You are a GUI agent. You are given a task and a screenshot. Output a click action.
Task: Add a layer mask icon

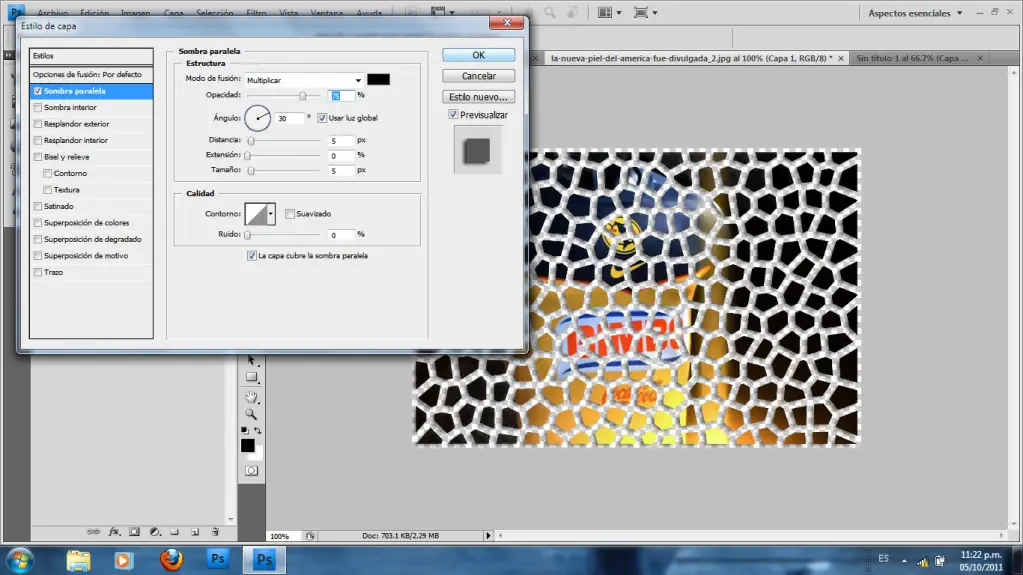tap(134, 532)
